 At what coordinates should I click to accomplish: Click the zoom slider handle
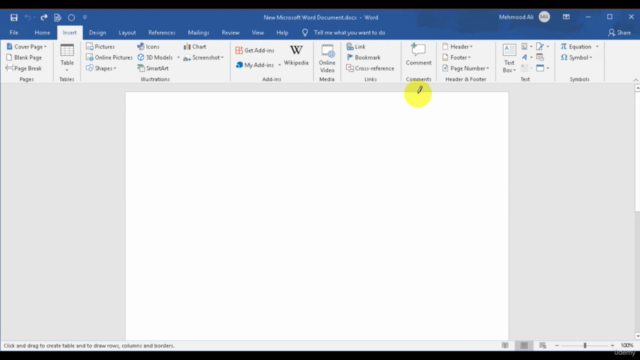click(x=585, y=345)
